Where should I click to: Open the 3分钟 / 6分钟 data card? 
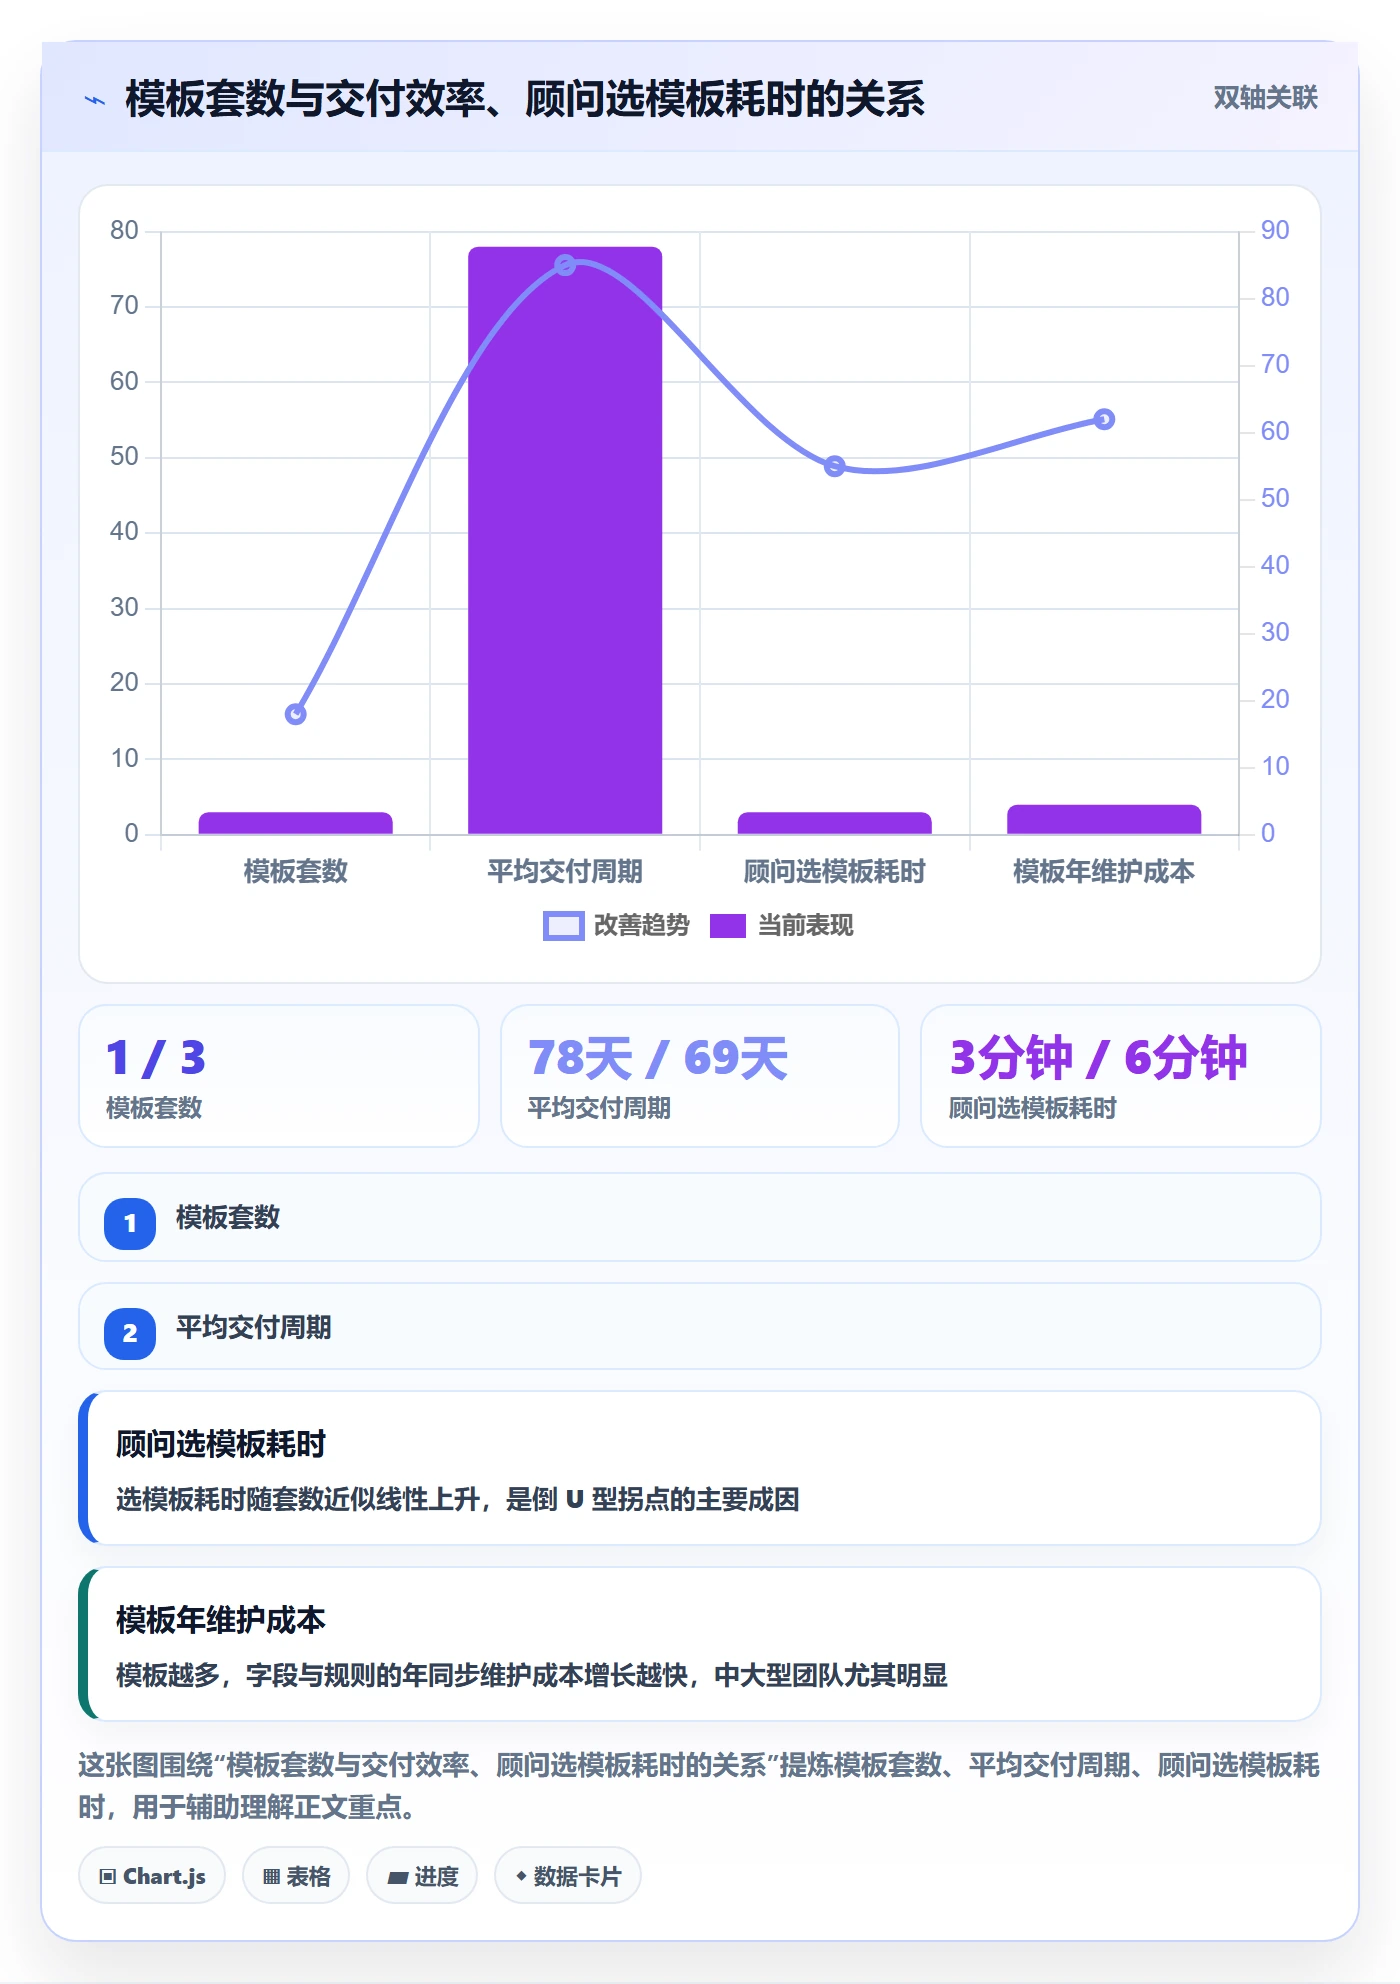pyautogui.click(x=1120, y=1076)
